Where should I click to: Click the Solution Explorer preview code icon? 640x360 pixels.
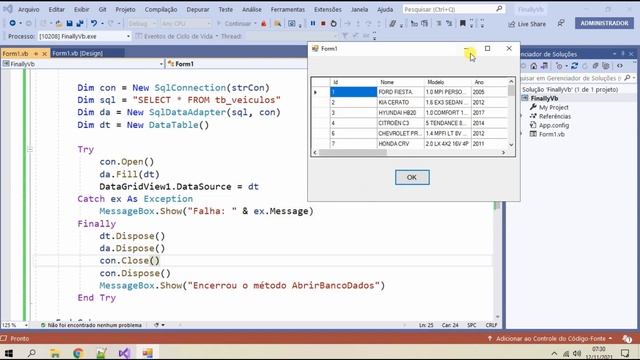coord(620,66)
